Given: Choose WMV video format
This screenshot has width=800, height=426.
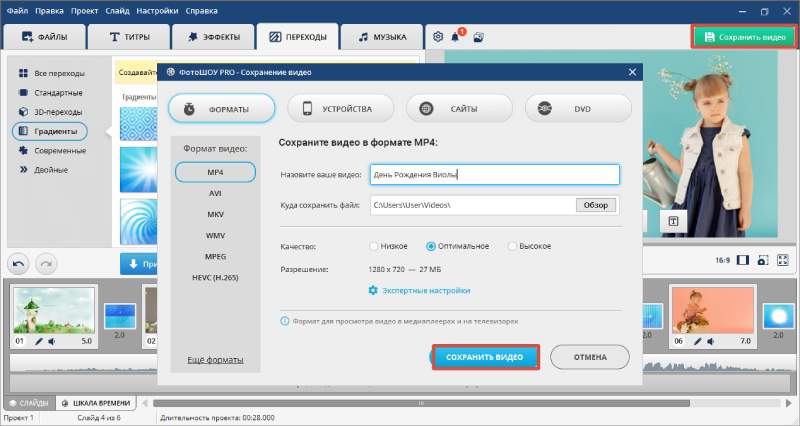Looking at the screenshot, I should click(x=215, y=236).
